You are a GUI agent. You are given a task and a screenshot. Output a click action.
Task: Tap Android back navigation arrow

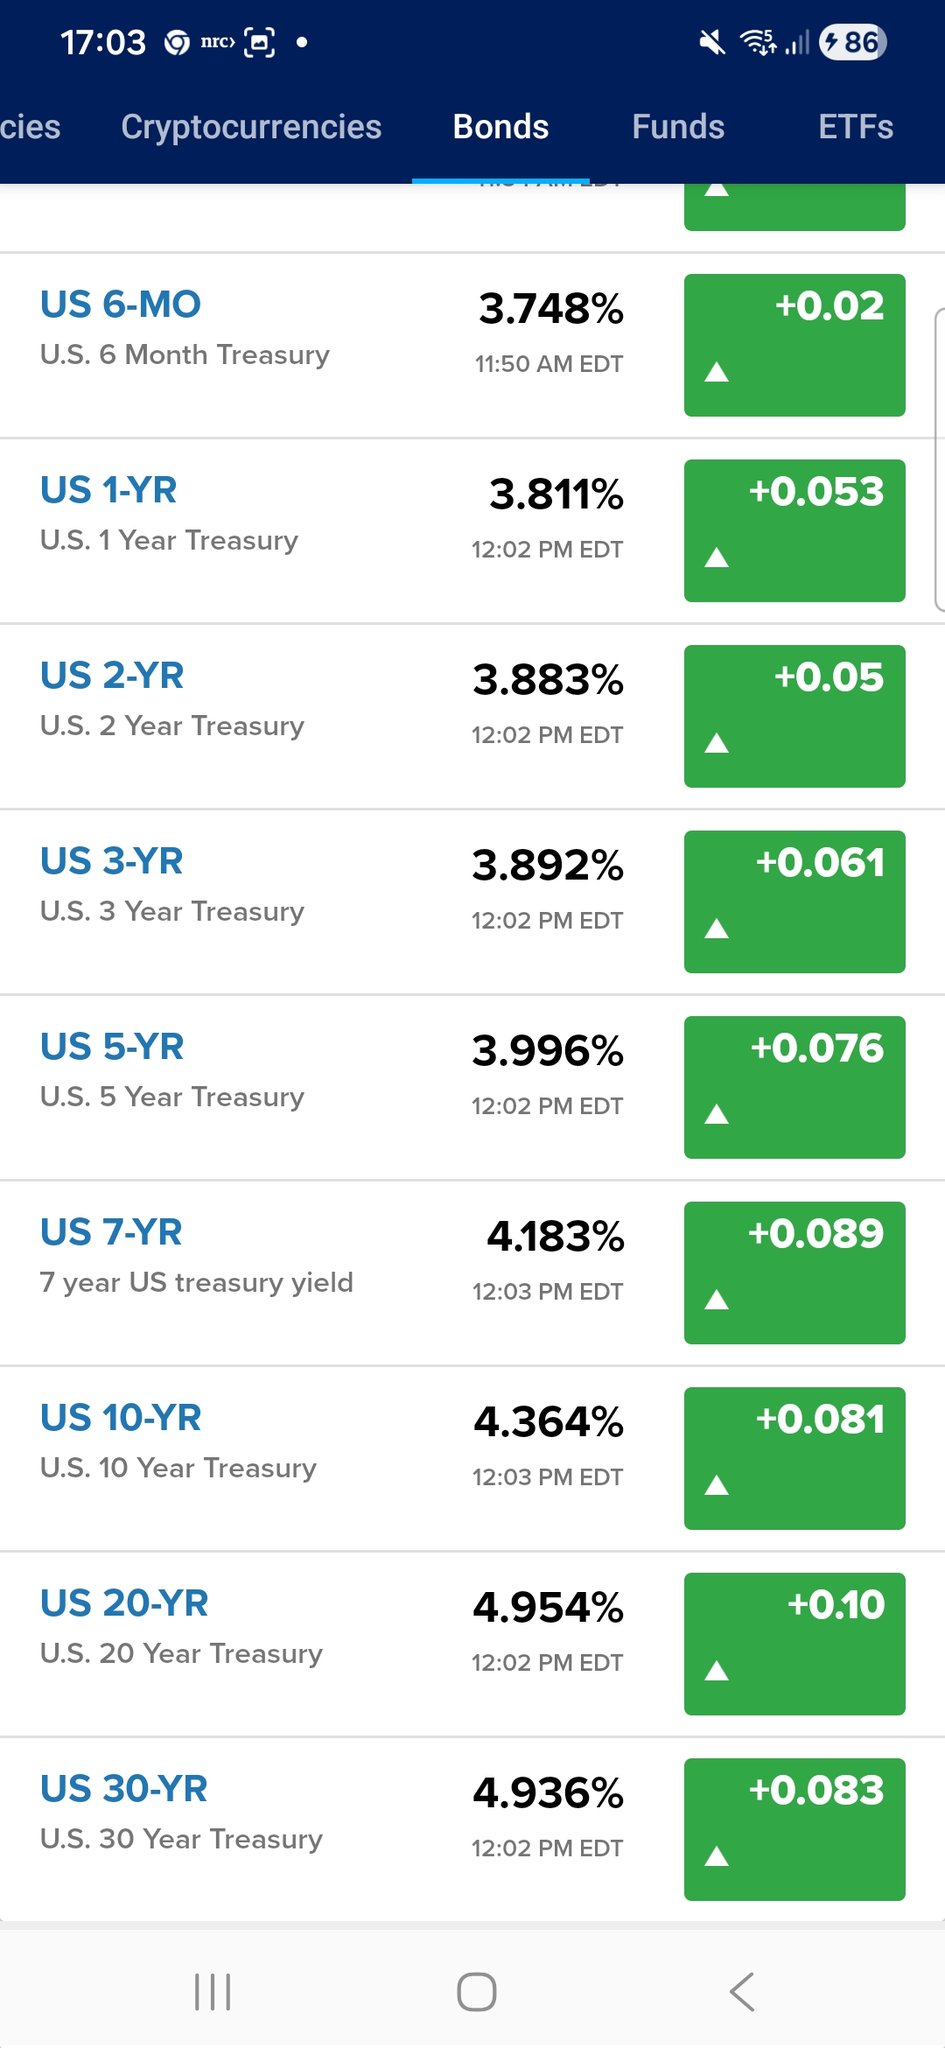(x=741, y=1991)
